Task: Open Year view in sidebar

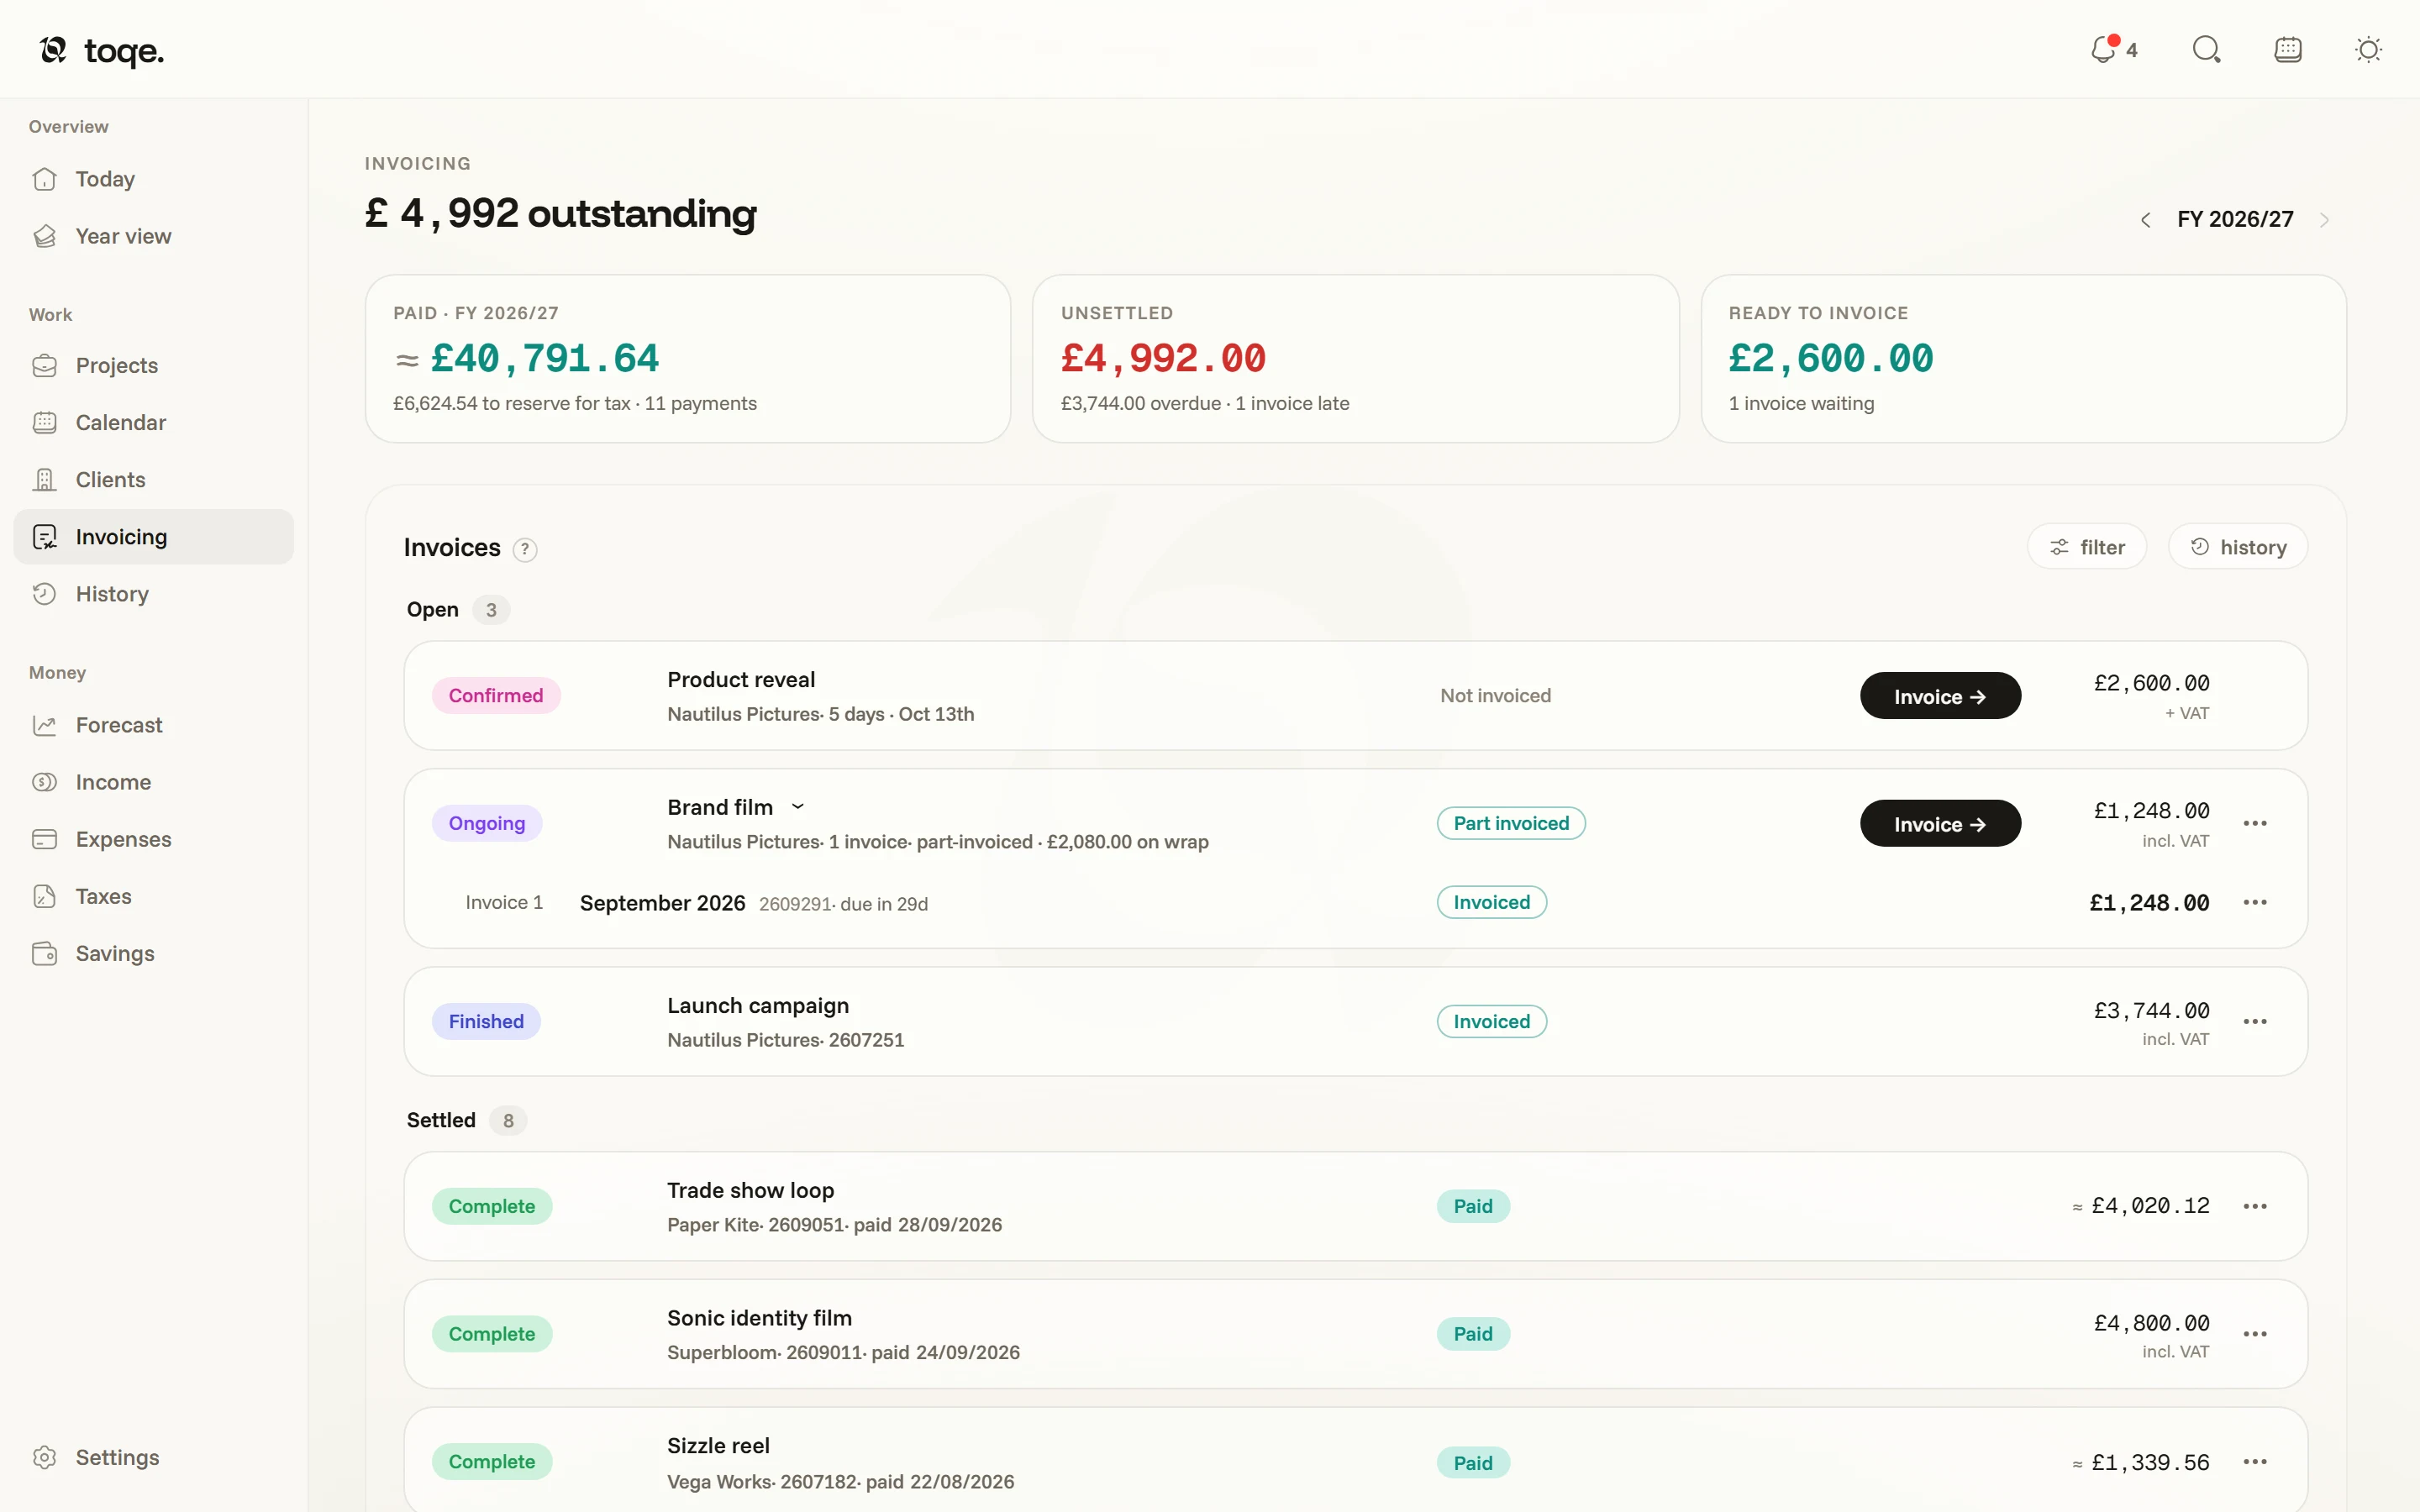Action: pyautogui.click(x=153, y=236)
